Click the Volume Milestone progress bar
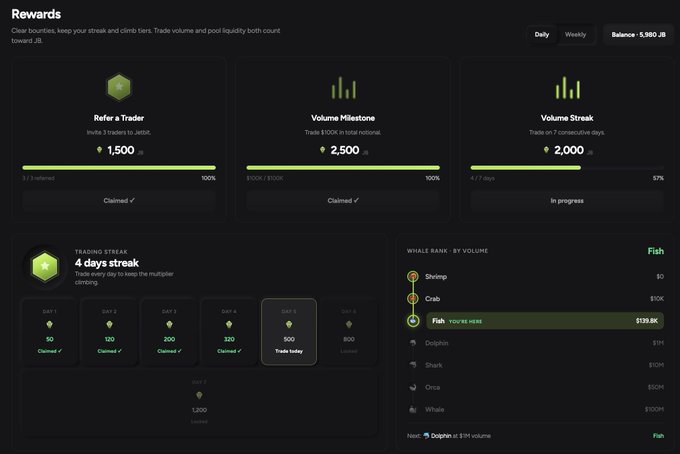Screen dimensions: 680x454 tap(343, 168)
